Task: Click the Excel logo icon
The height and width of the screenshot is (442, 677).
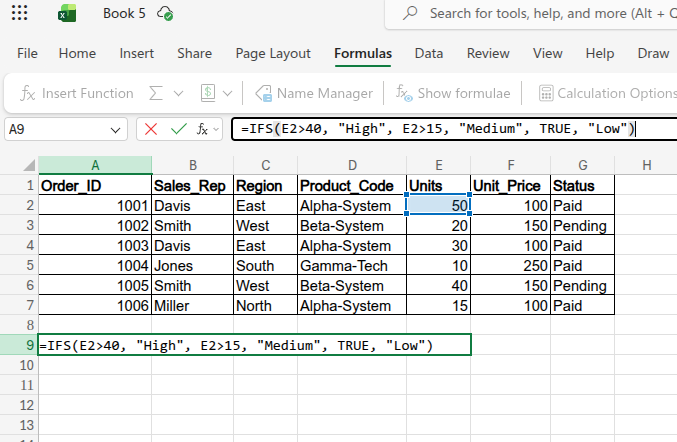Action: [x=67, y=13]
